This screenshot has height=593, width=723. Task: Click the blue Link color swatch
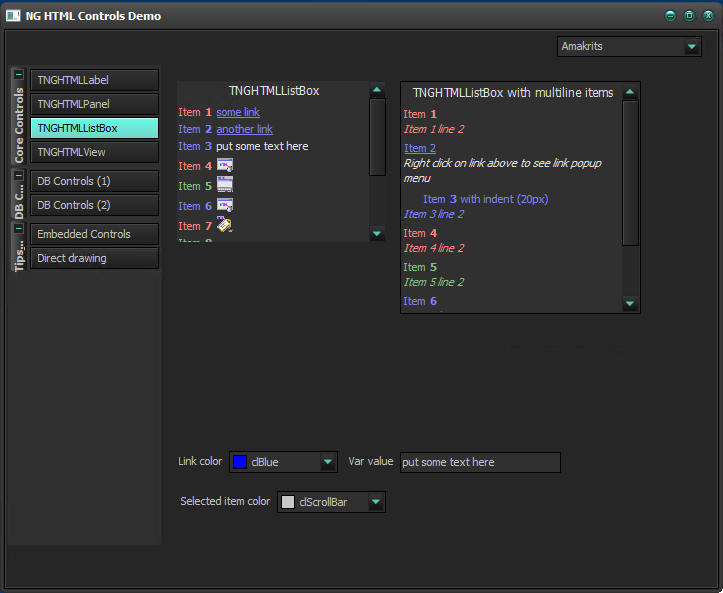point(240,462)
